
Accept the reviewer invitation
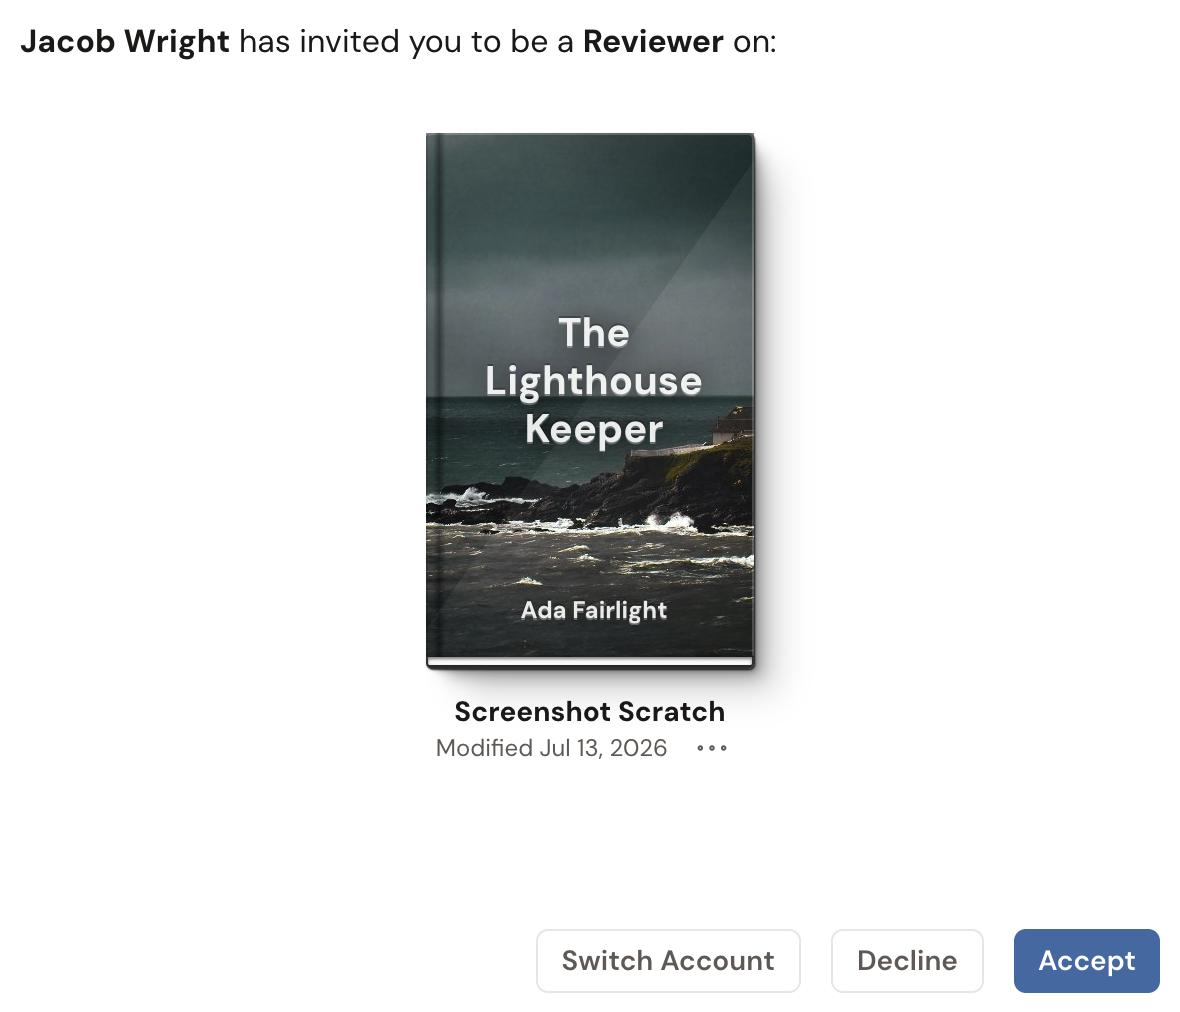[1086, 961]
